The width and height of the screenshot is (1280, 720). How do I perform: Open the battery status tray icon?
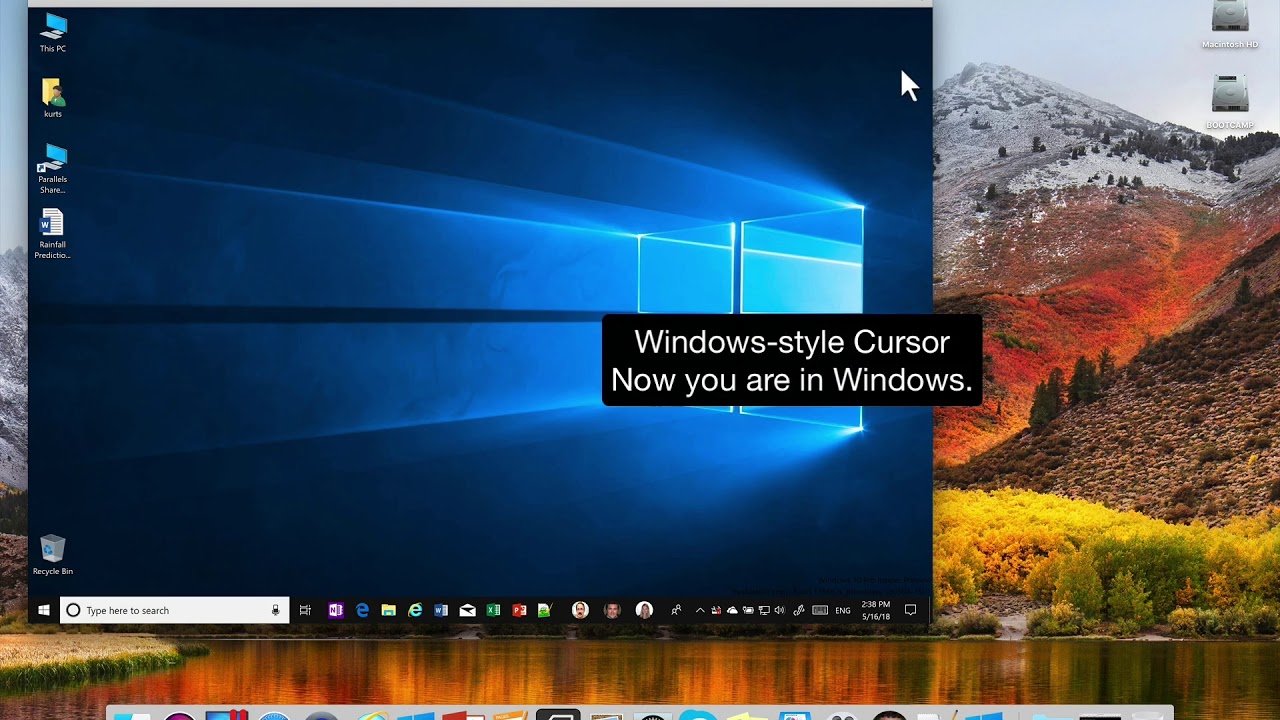click(748, 610)
